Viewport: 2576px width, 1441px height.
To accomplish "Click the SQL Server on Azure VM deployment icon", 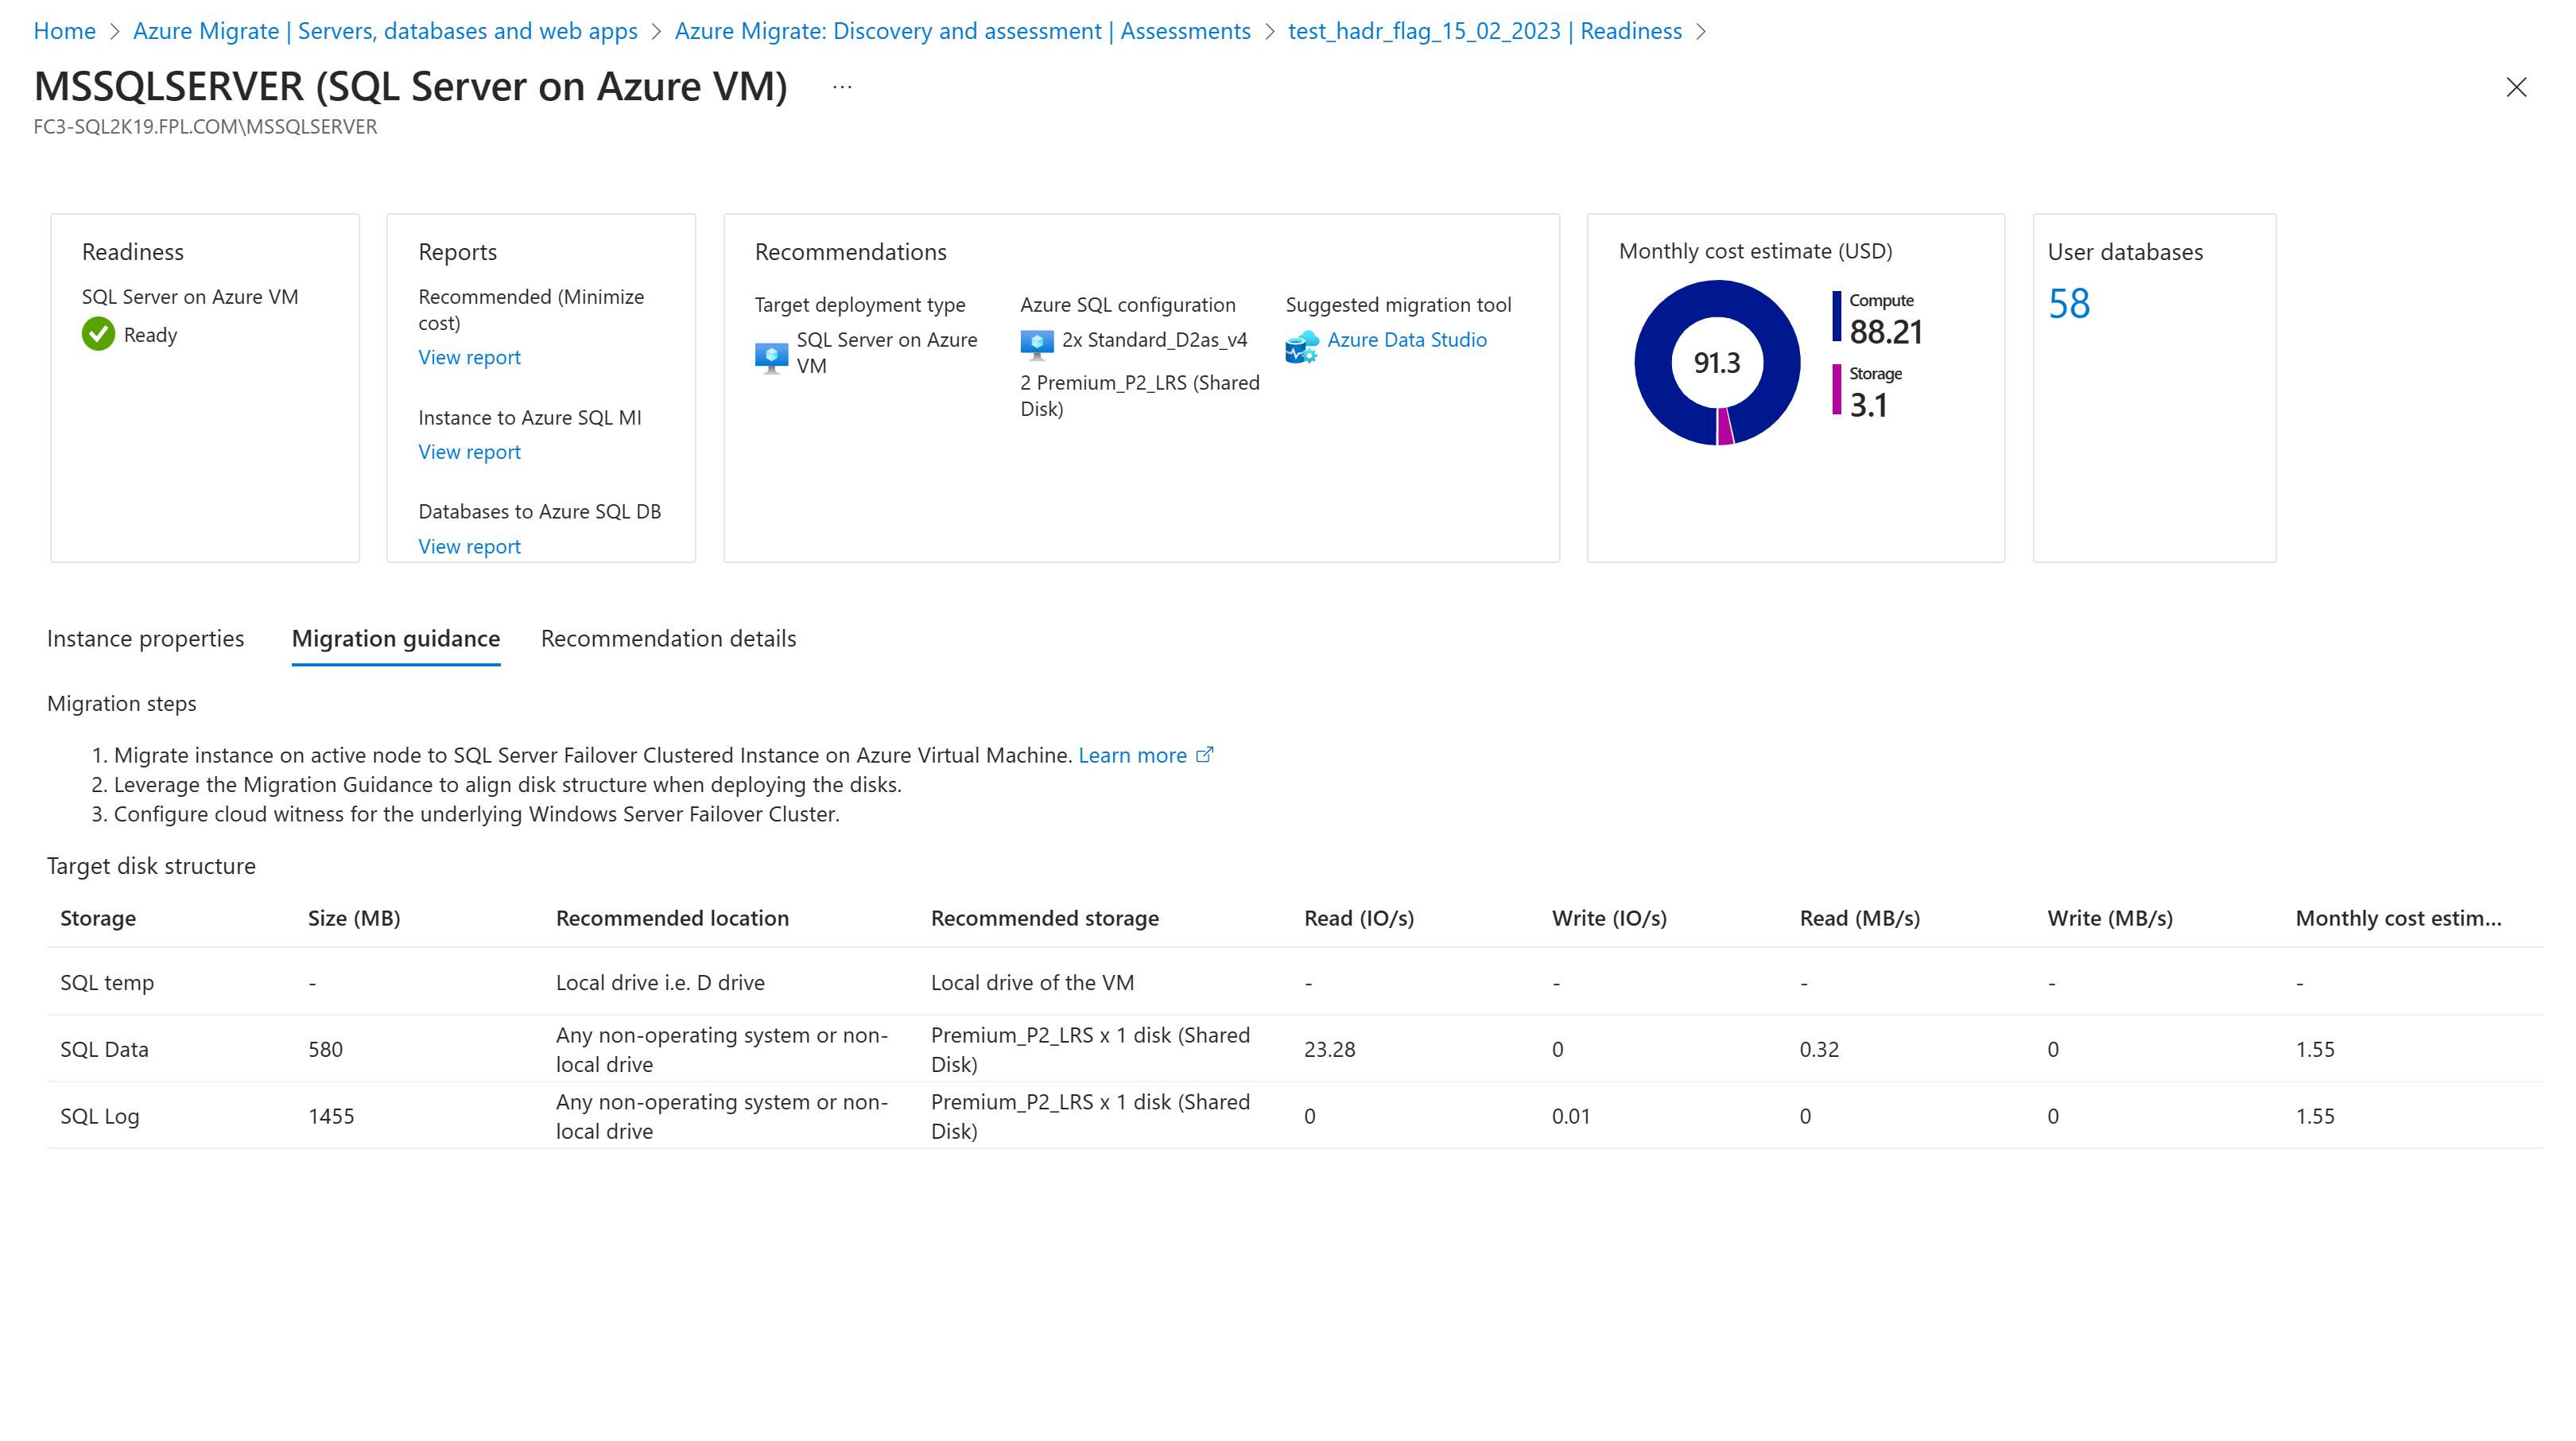I will tap(770, 351).
